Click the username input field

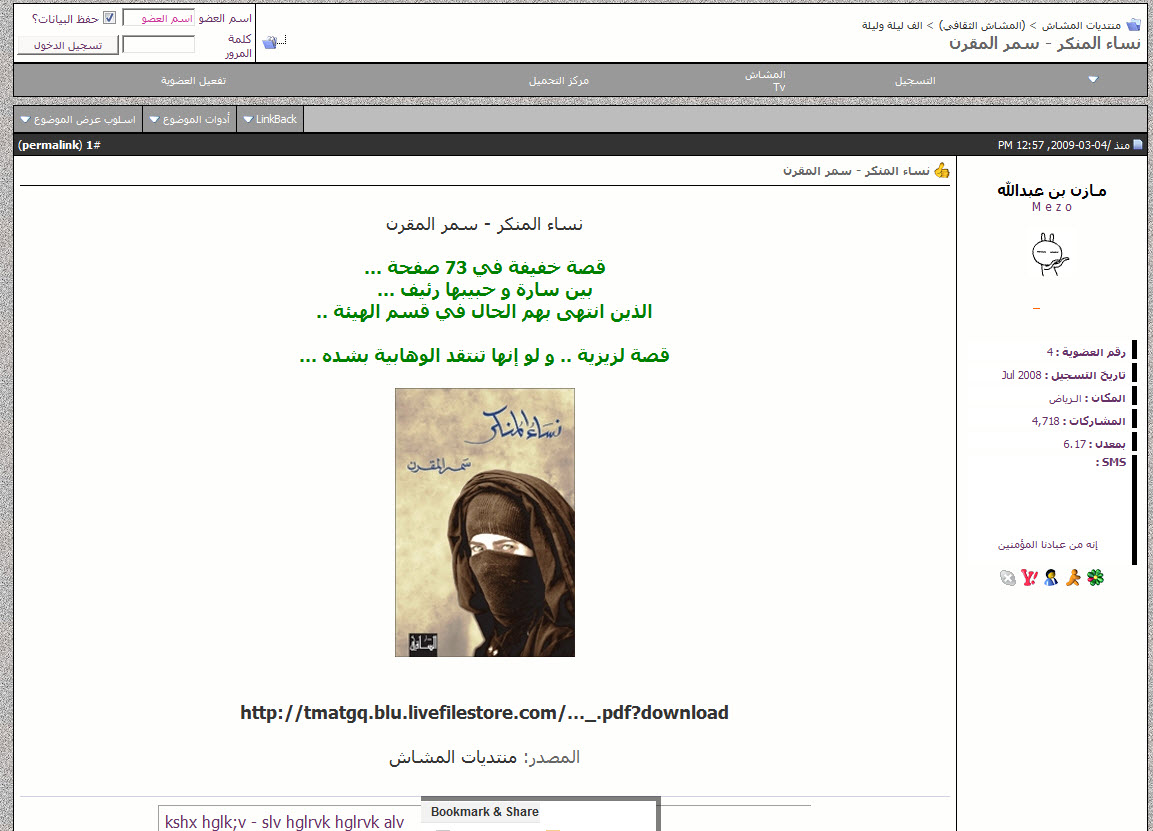tap(158, 18)
